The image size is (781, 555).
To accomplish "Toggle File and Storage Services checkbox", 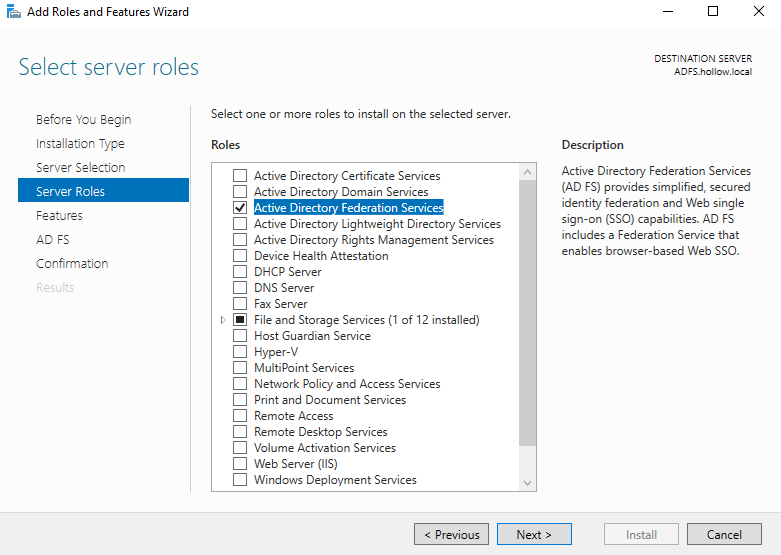I will click(x=240, y=320).
